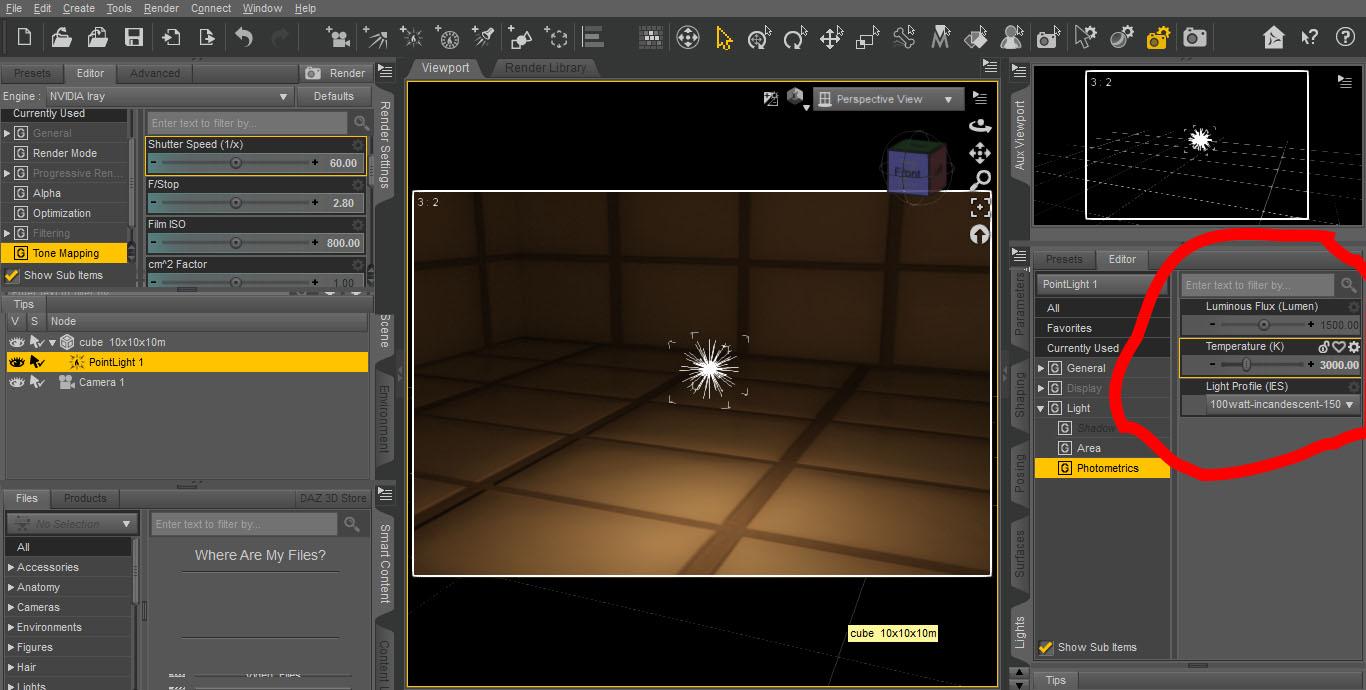Select the Surface Selection tool
1366x690 pixels.
pos(975,38)
